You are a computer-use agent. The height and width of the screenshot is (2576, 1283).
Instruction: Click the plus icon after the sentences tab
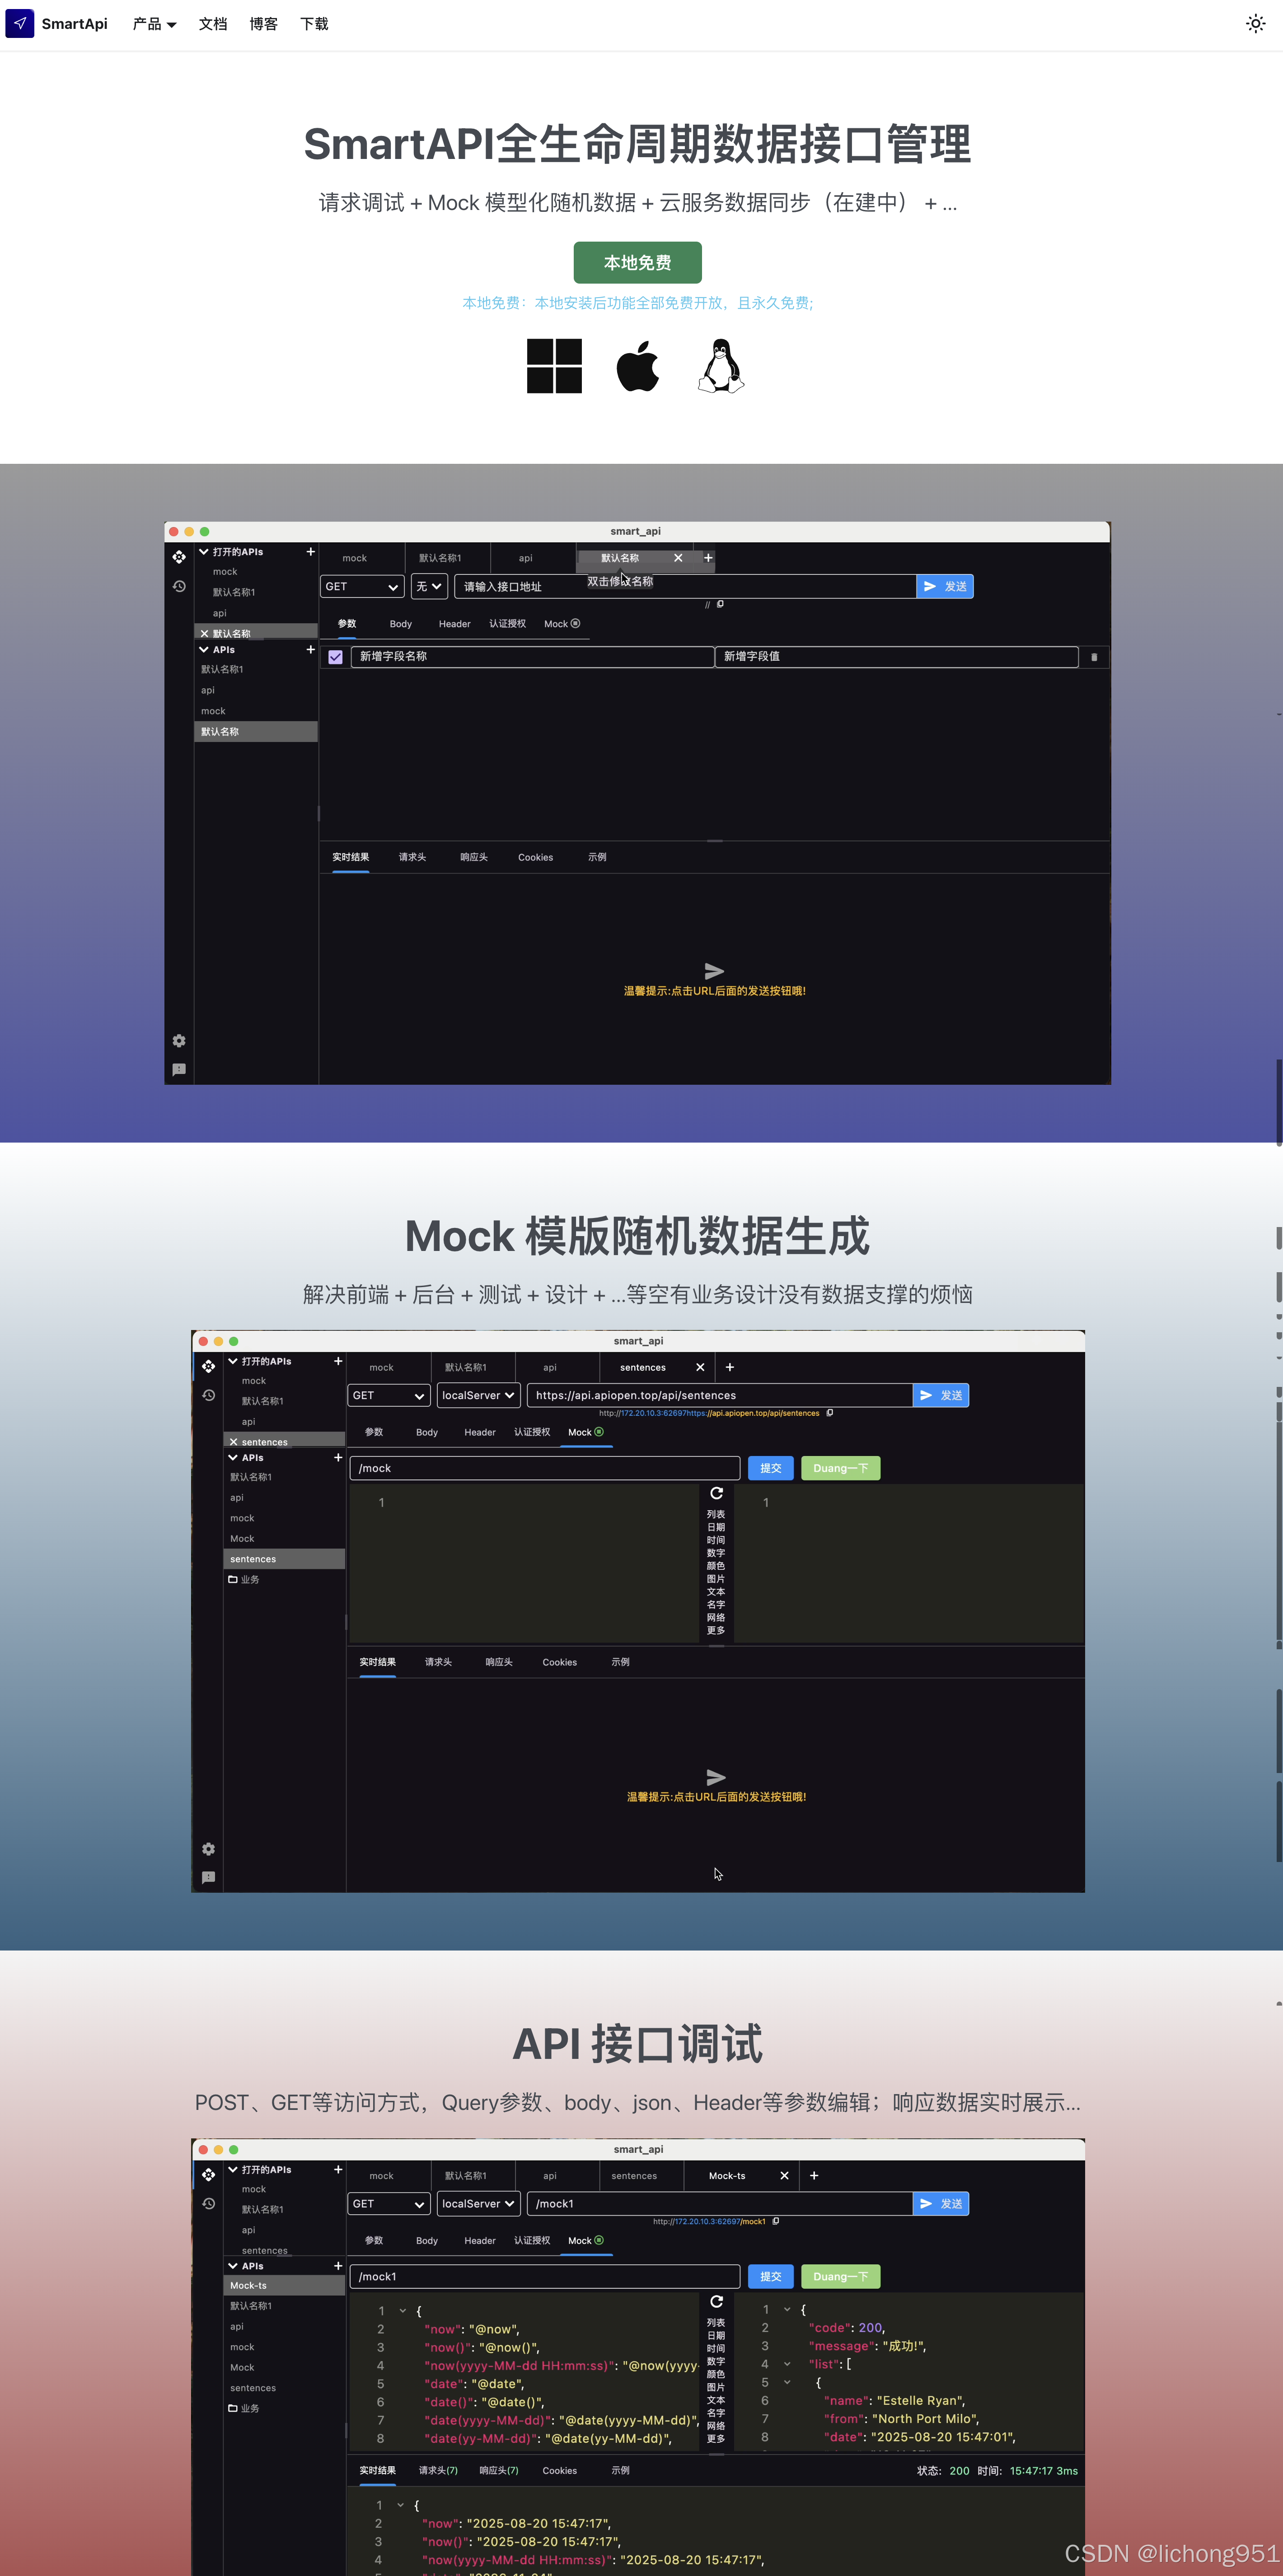(x=730, y=1367)
